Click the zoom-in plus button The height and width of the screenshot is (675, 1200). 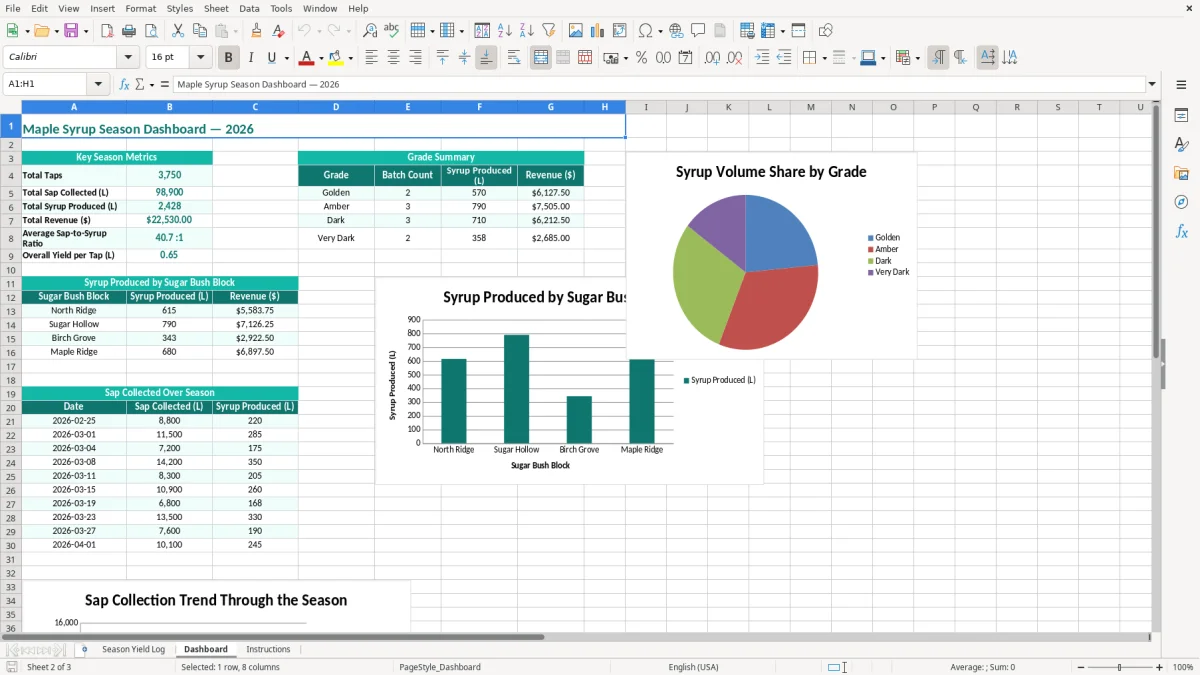1159,667
